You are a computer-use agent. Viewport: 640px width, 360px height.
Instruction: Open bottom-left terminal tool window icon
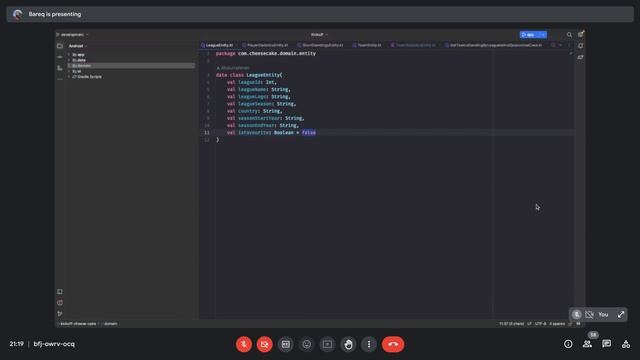[60, 292]
